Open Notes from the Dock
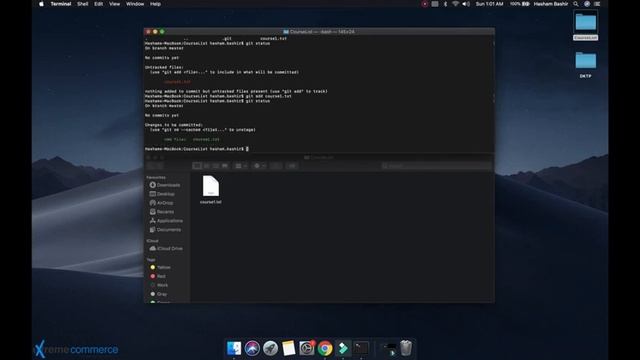 [289, 348]
